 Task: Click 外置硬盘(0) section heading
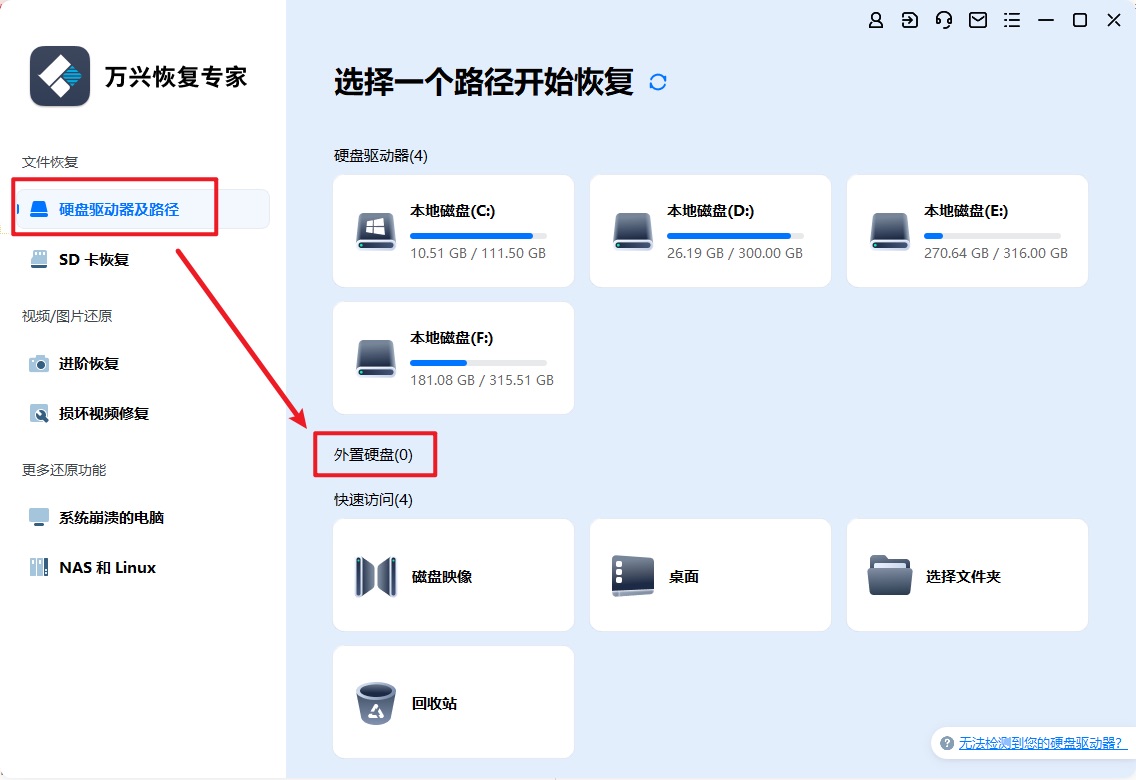coord(373,455)
